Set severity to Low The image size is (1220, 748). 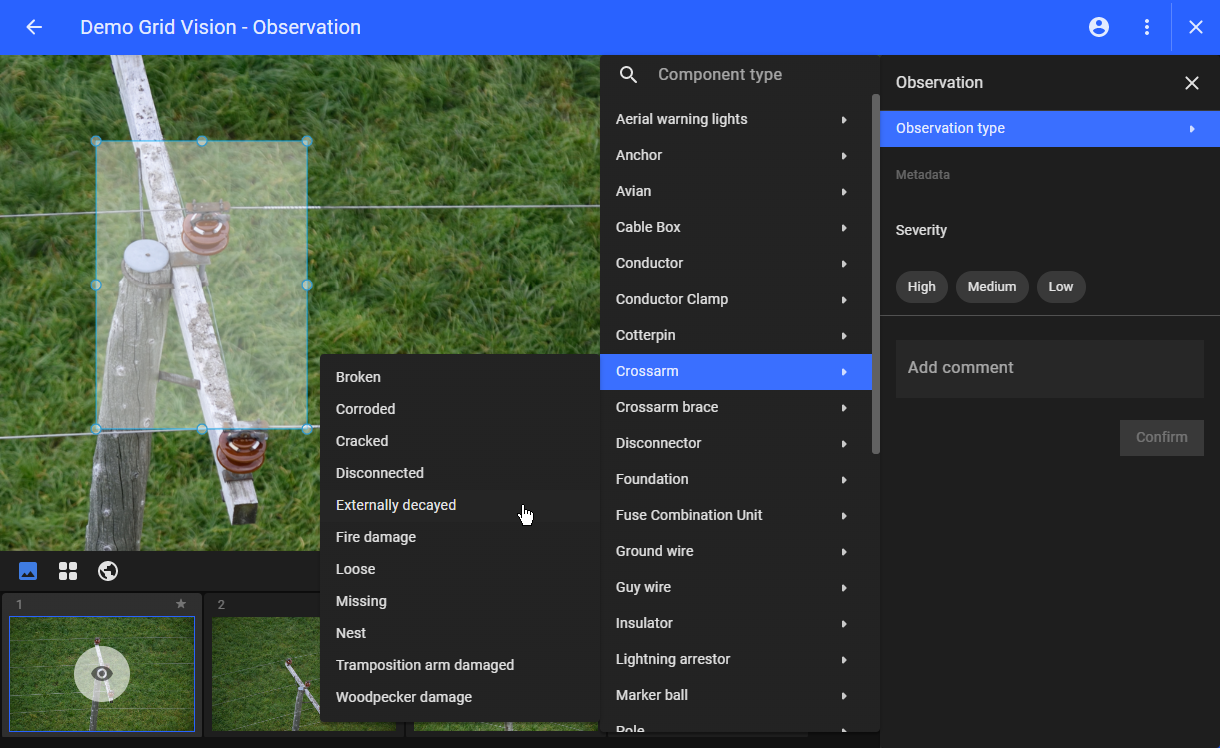tap(1060, 287)
